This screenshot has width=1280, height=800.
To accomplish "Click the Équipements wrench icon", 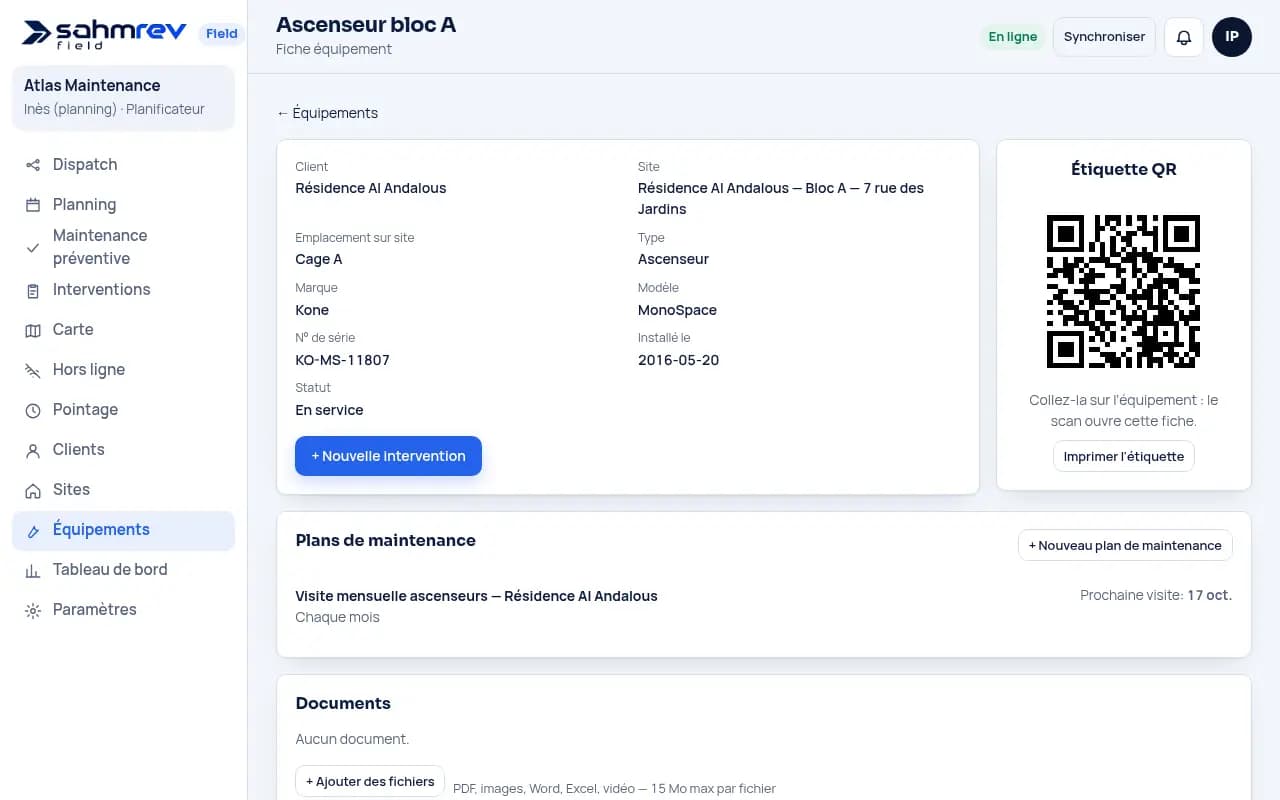I will pos(33,530).
